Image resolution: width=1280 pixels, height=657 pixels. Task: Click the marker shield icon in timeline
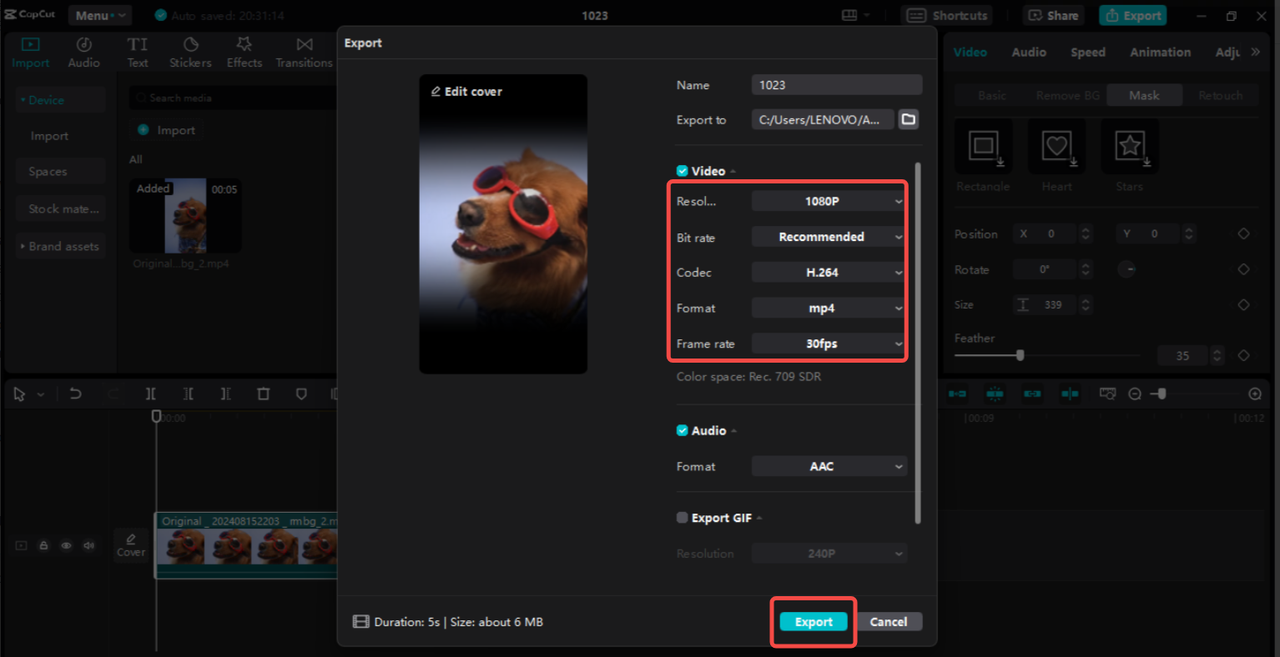tap(301, 394)
